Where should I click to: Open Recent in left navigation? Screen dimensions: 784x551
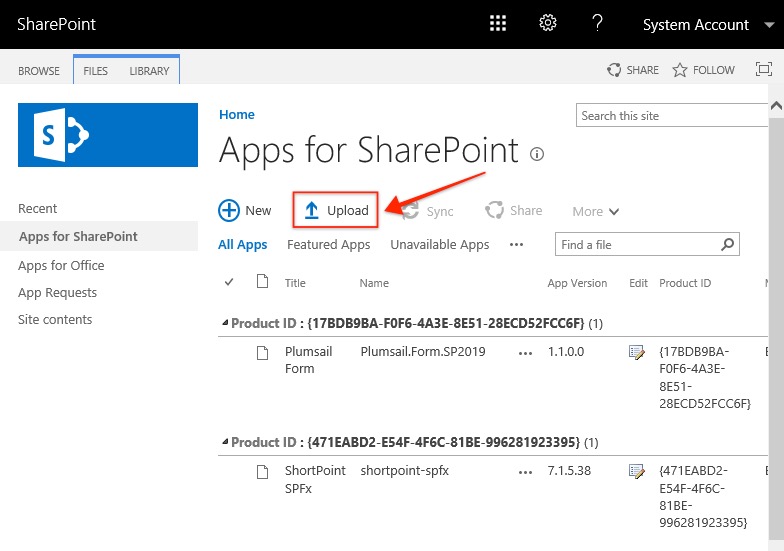[38, 208]
